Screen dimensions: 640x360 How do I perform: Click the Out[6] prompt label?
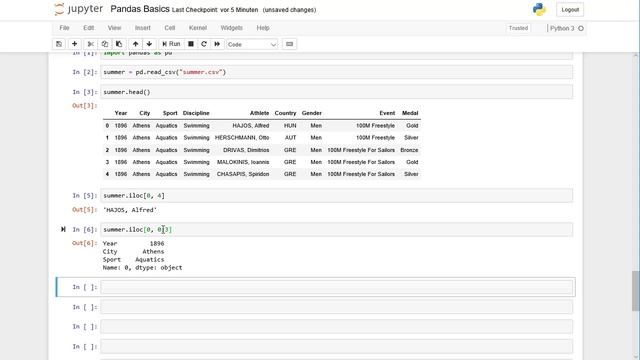click(x=84, y=243)
